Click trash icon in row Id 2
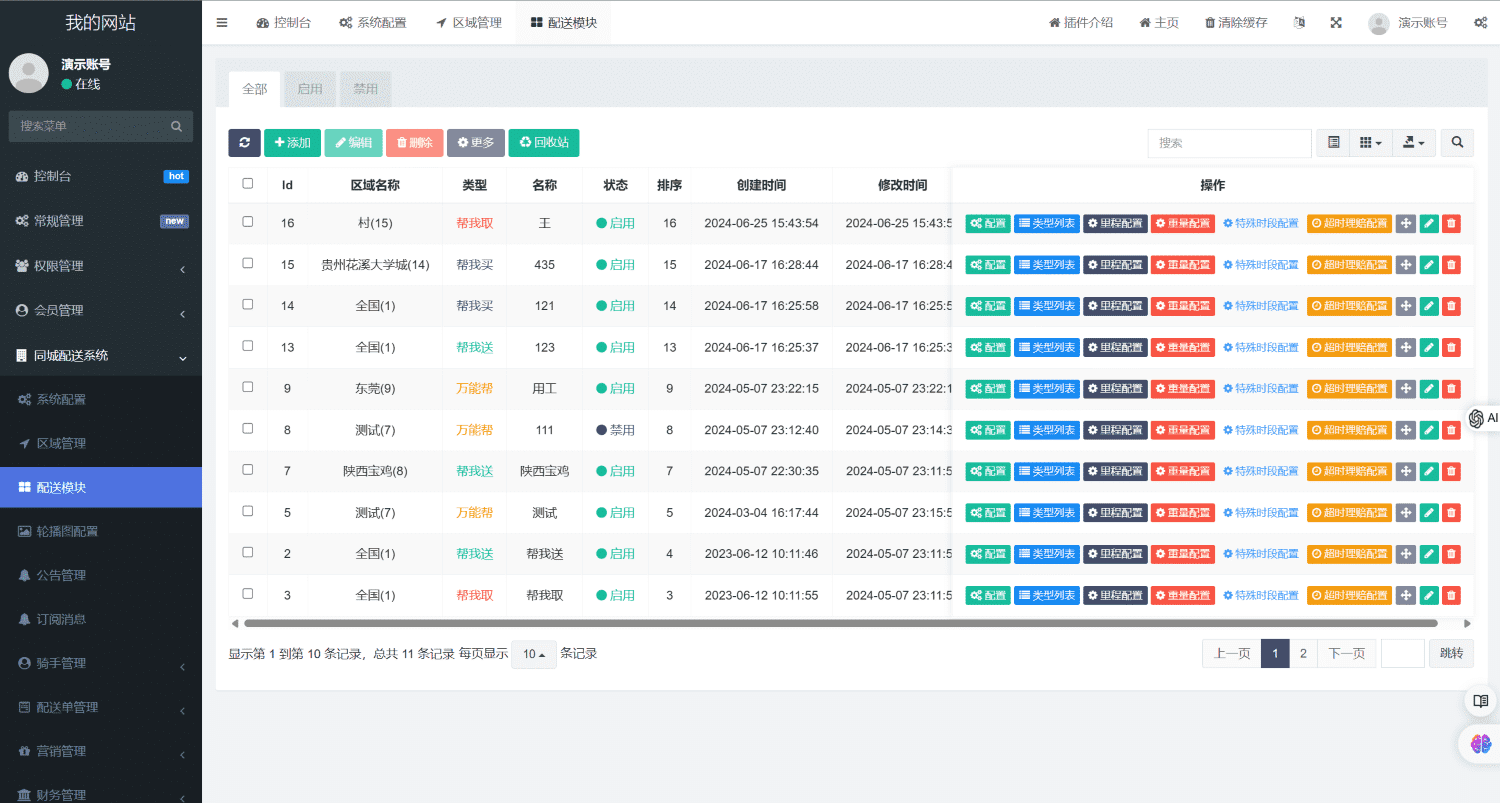 pyautogui.click(x=1452, y=554)
